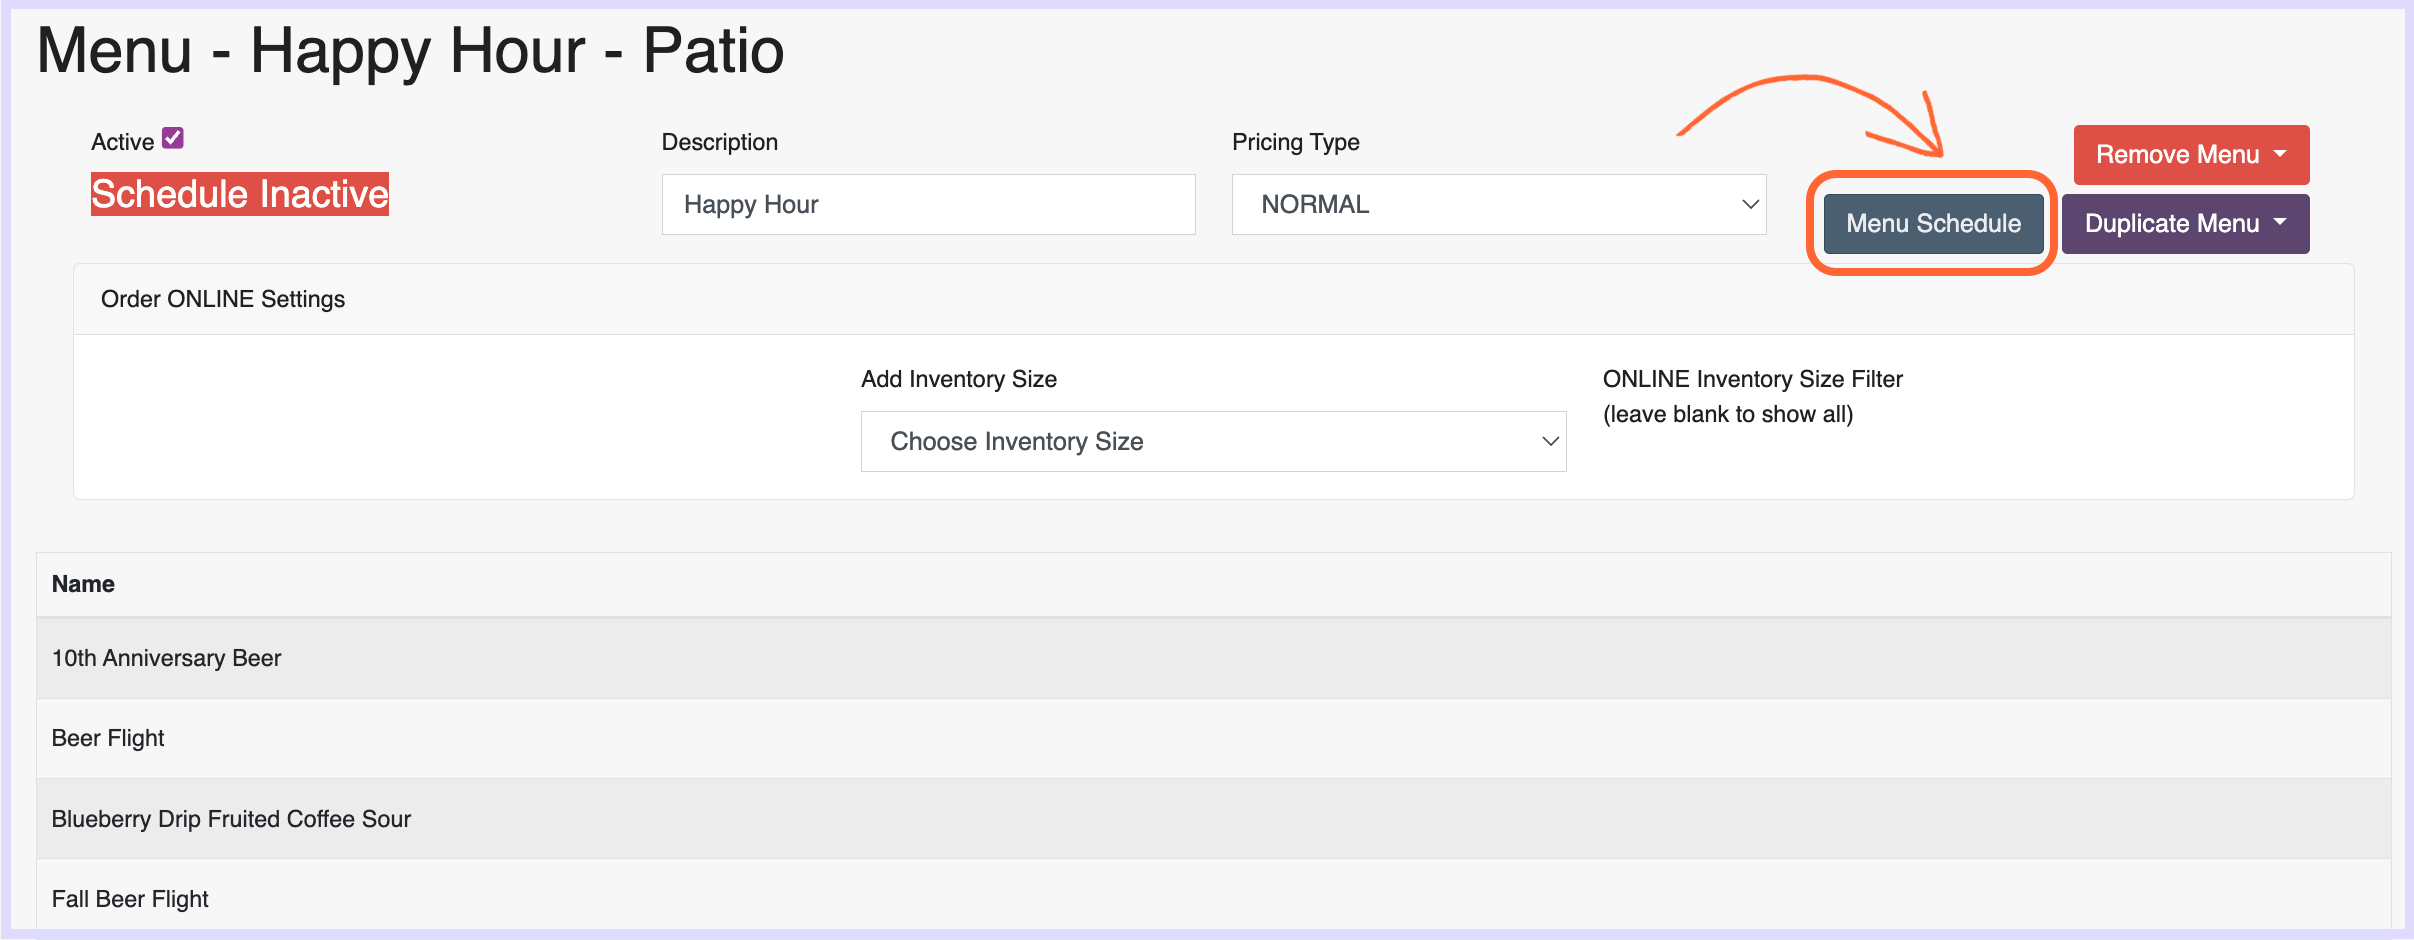Screen dimensions: 2414x940
Task: Click the Description field containing Happy Hour
Action: coord(928,205)
